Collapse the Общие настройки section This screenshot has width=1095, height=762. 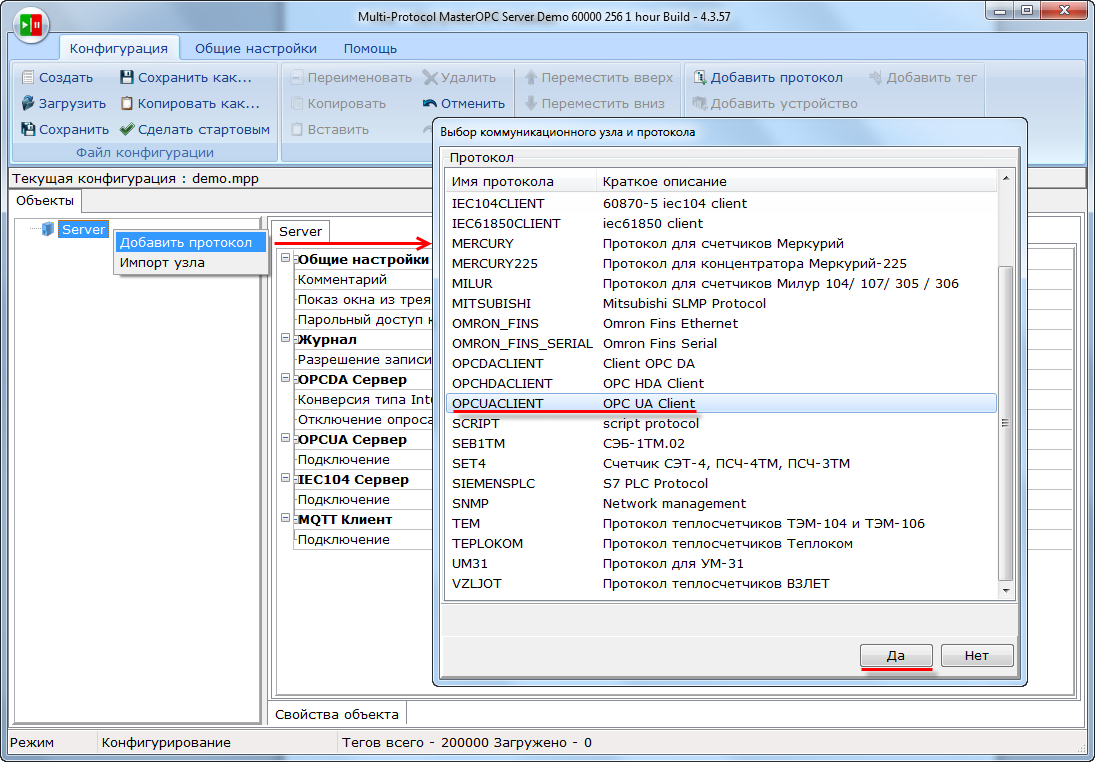286,259
